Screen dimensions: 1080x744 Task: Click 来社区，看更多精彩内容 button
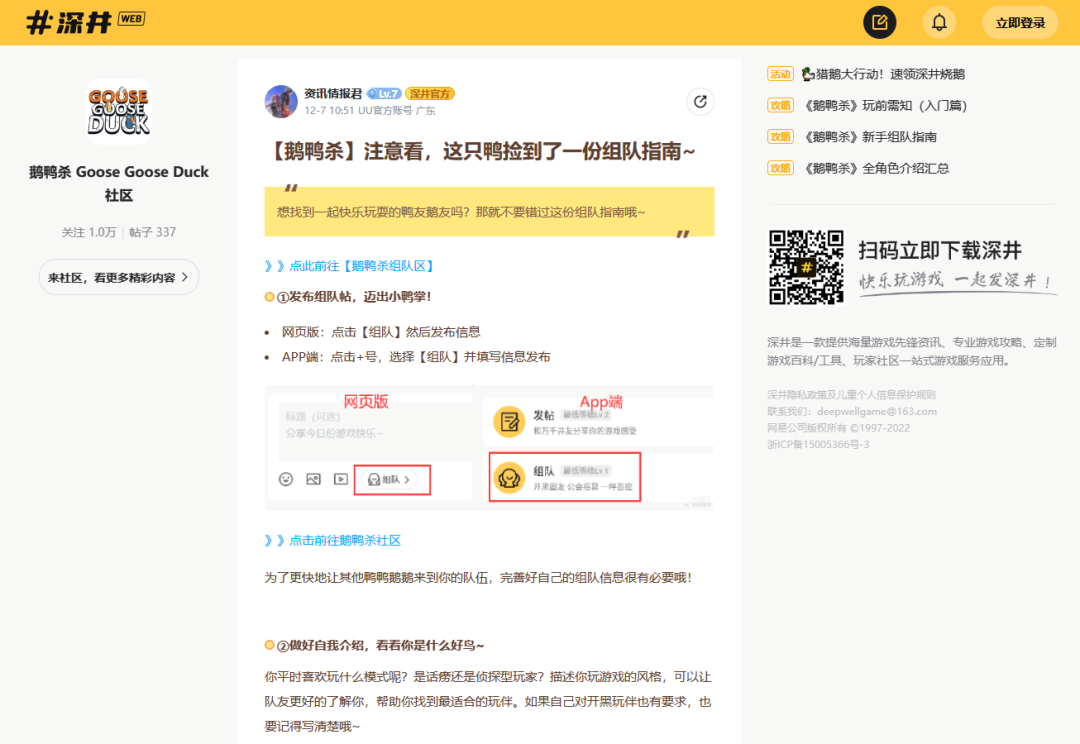pyautogui.click(x=118, y=278)
